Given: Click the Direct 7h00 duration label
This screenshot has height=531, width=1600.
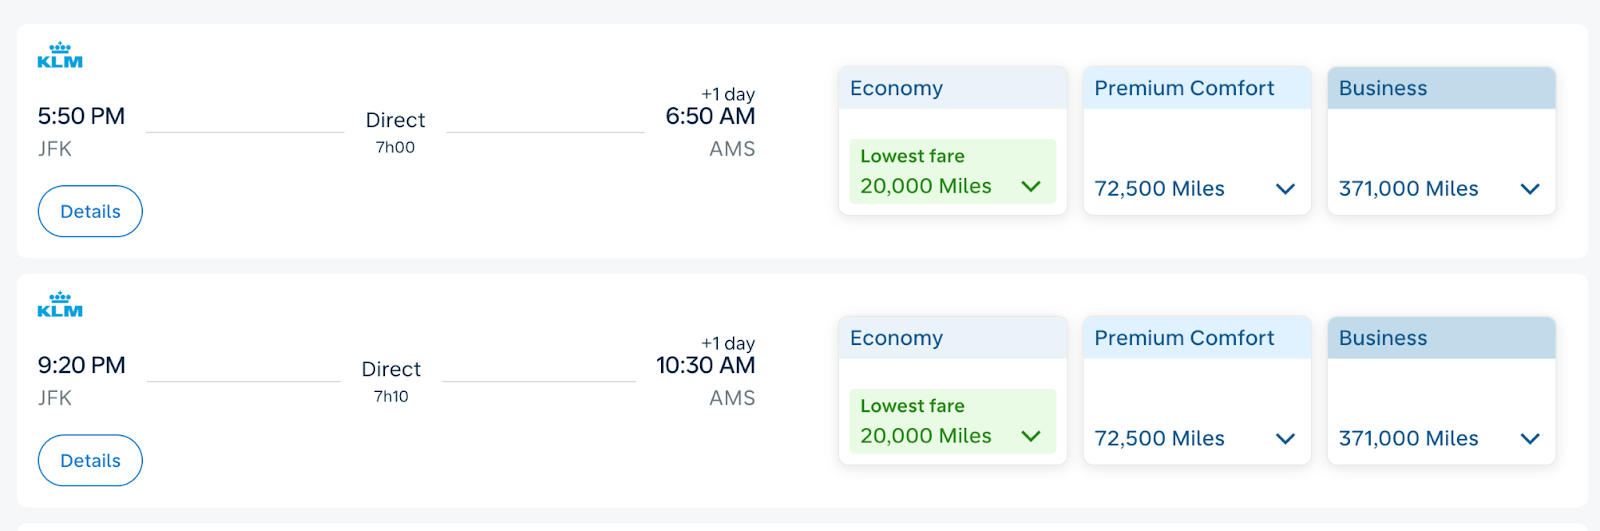Looking at the screenshot, I should (x=395, y=131).
